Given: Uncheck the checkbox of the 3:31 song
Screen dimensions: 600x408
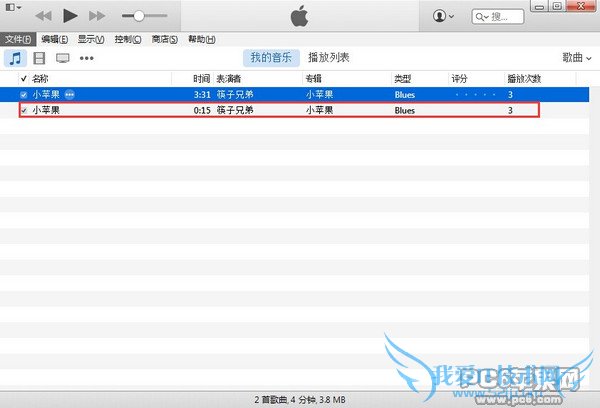Looking at the screenshot, I should pyautogui.click(x=24, y=95).
